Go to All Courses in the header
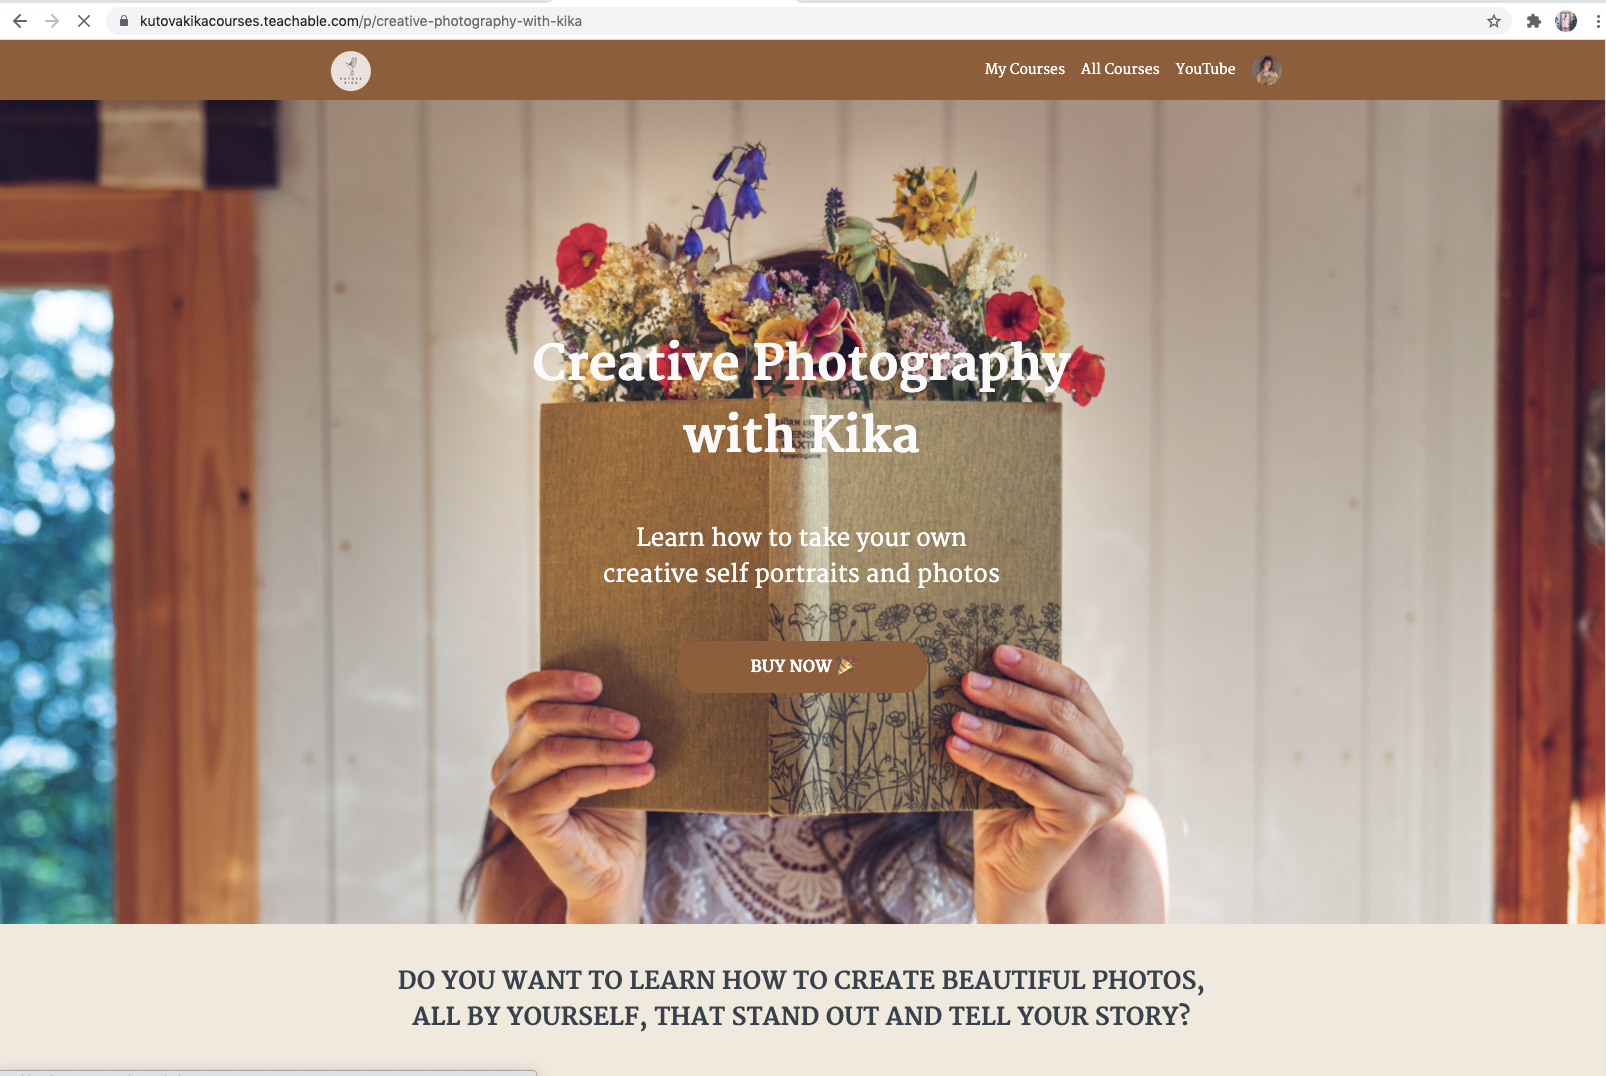 1120,69
